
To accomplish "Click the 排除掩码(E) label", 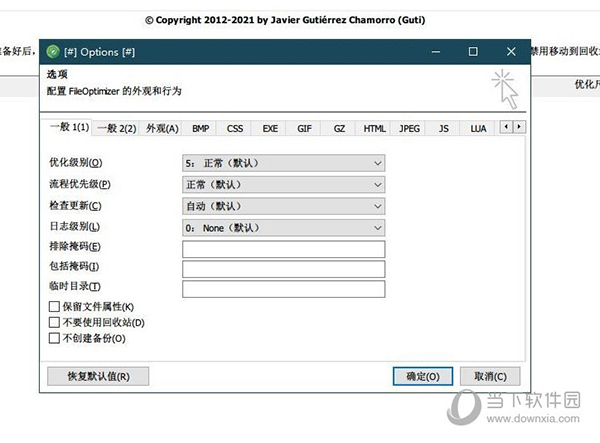I will pyautogui.click(x=75, y=246).
